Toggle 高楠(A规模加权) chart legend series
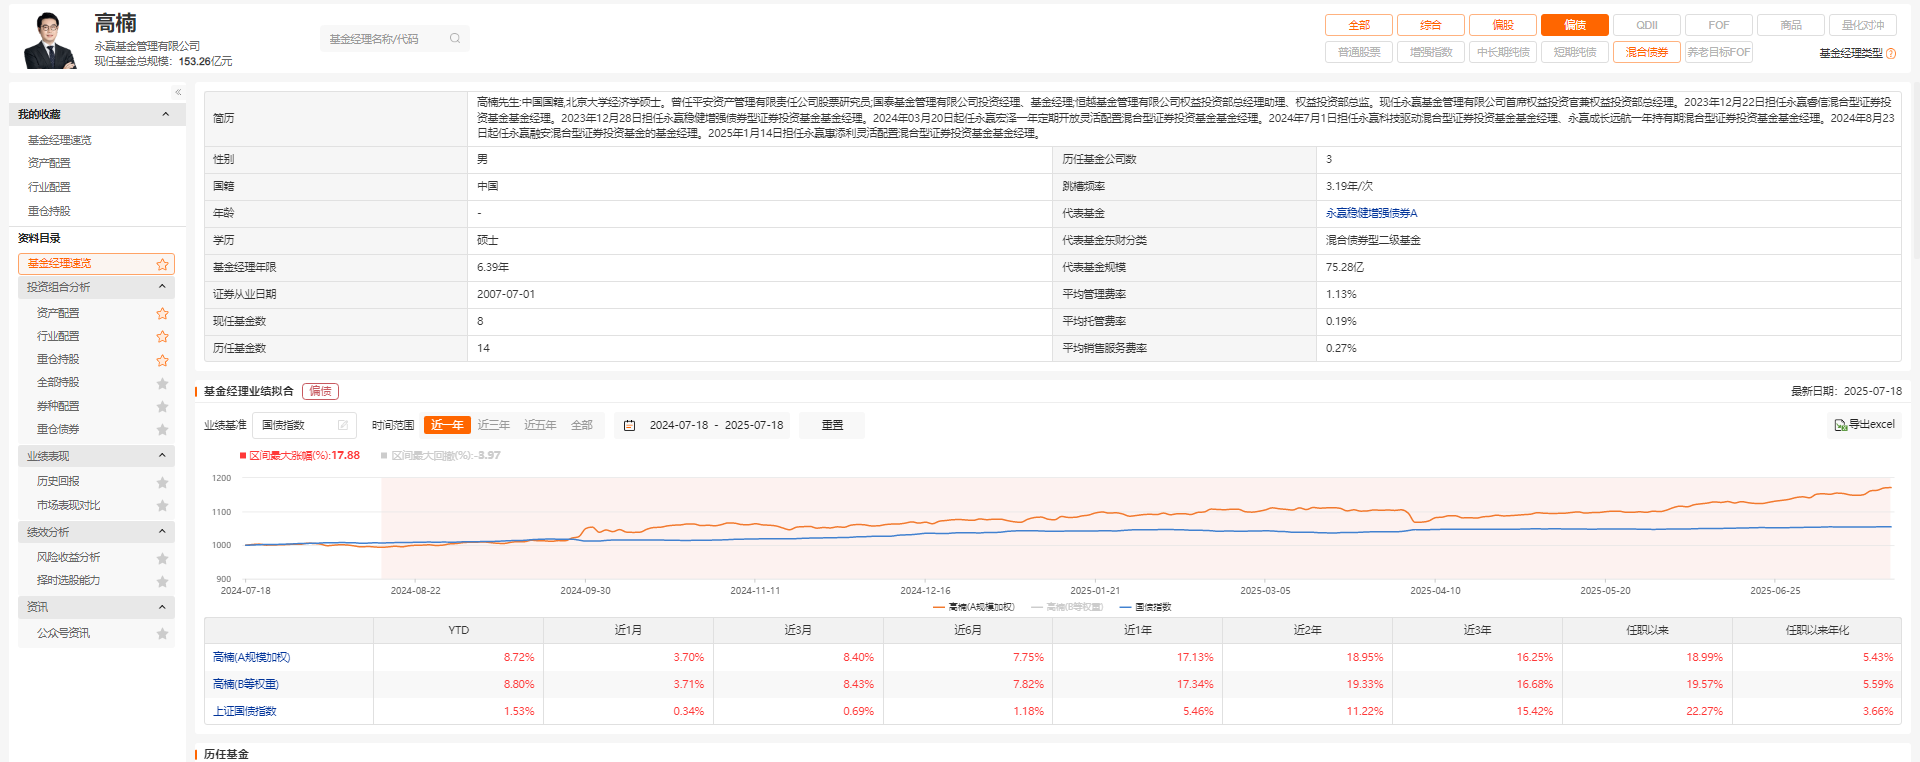 coord(973,607)
